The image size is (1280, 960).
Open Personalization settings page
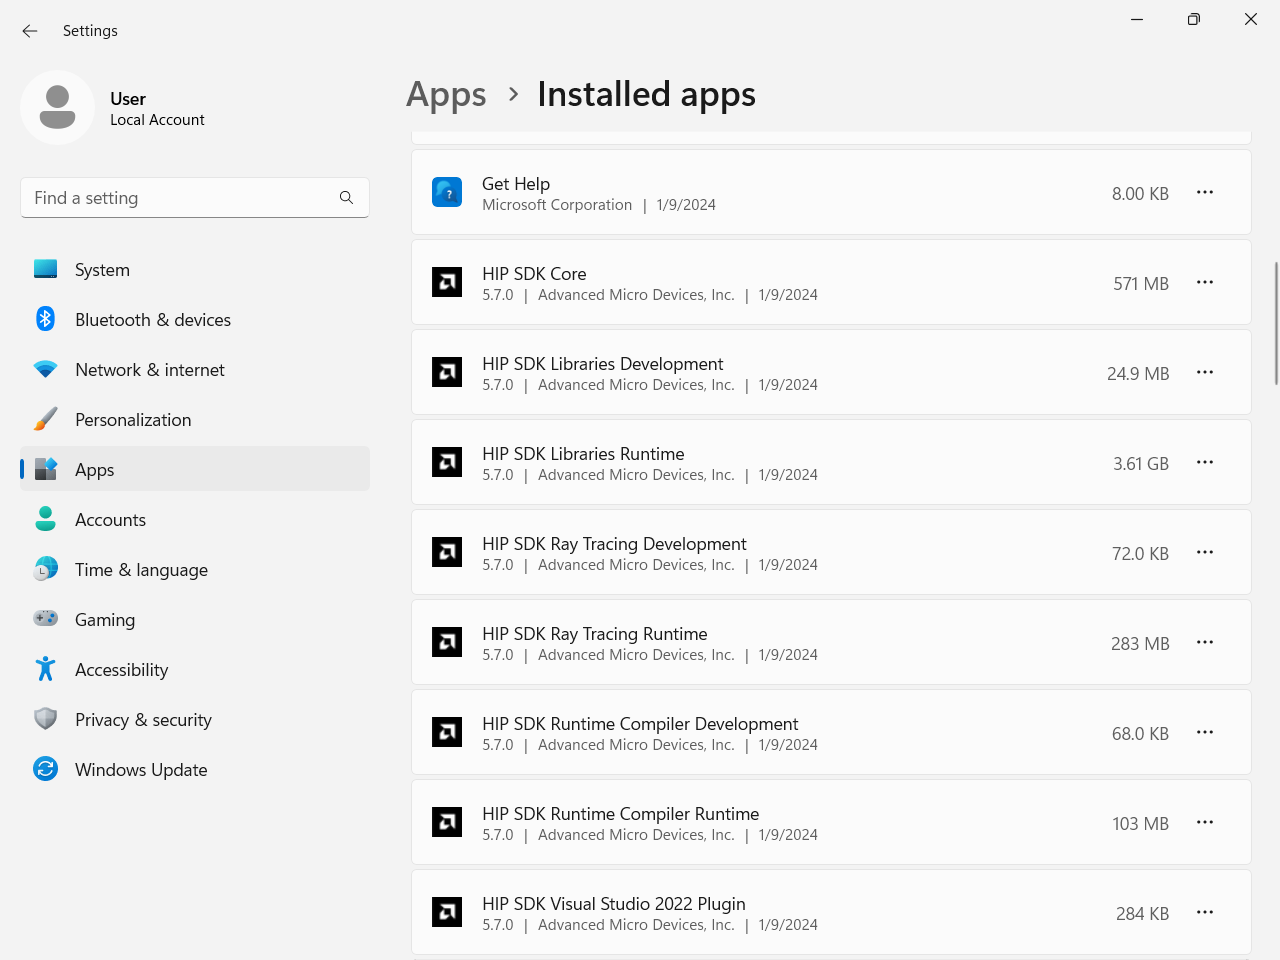click(x=133, y=420)
